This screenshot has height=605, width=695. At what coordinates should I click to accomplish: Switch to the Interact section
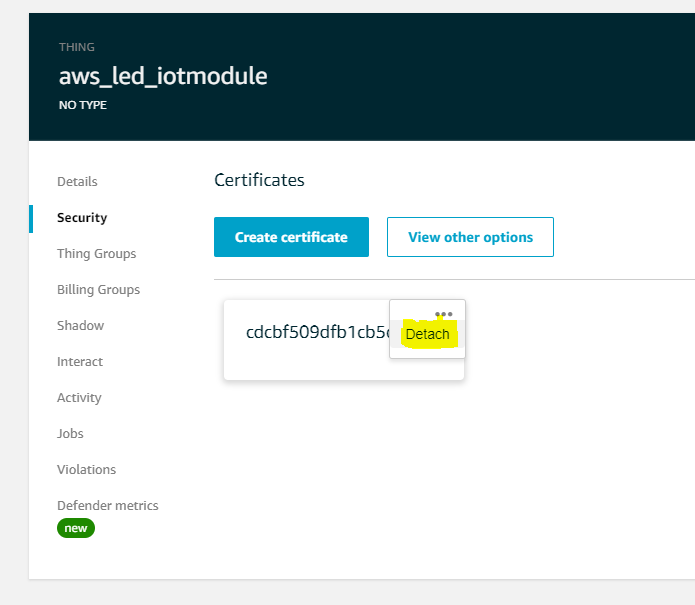(80, 362)
